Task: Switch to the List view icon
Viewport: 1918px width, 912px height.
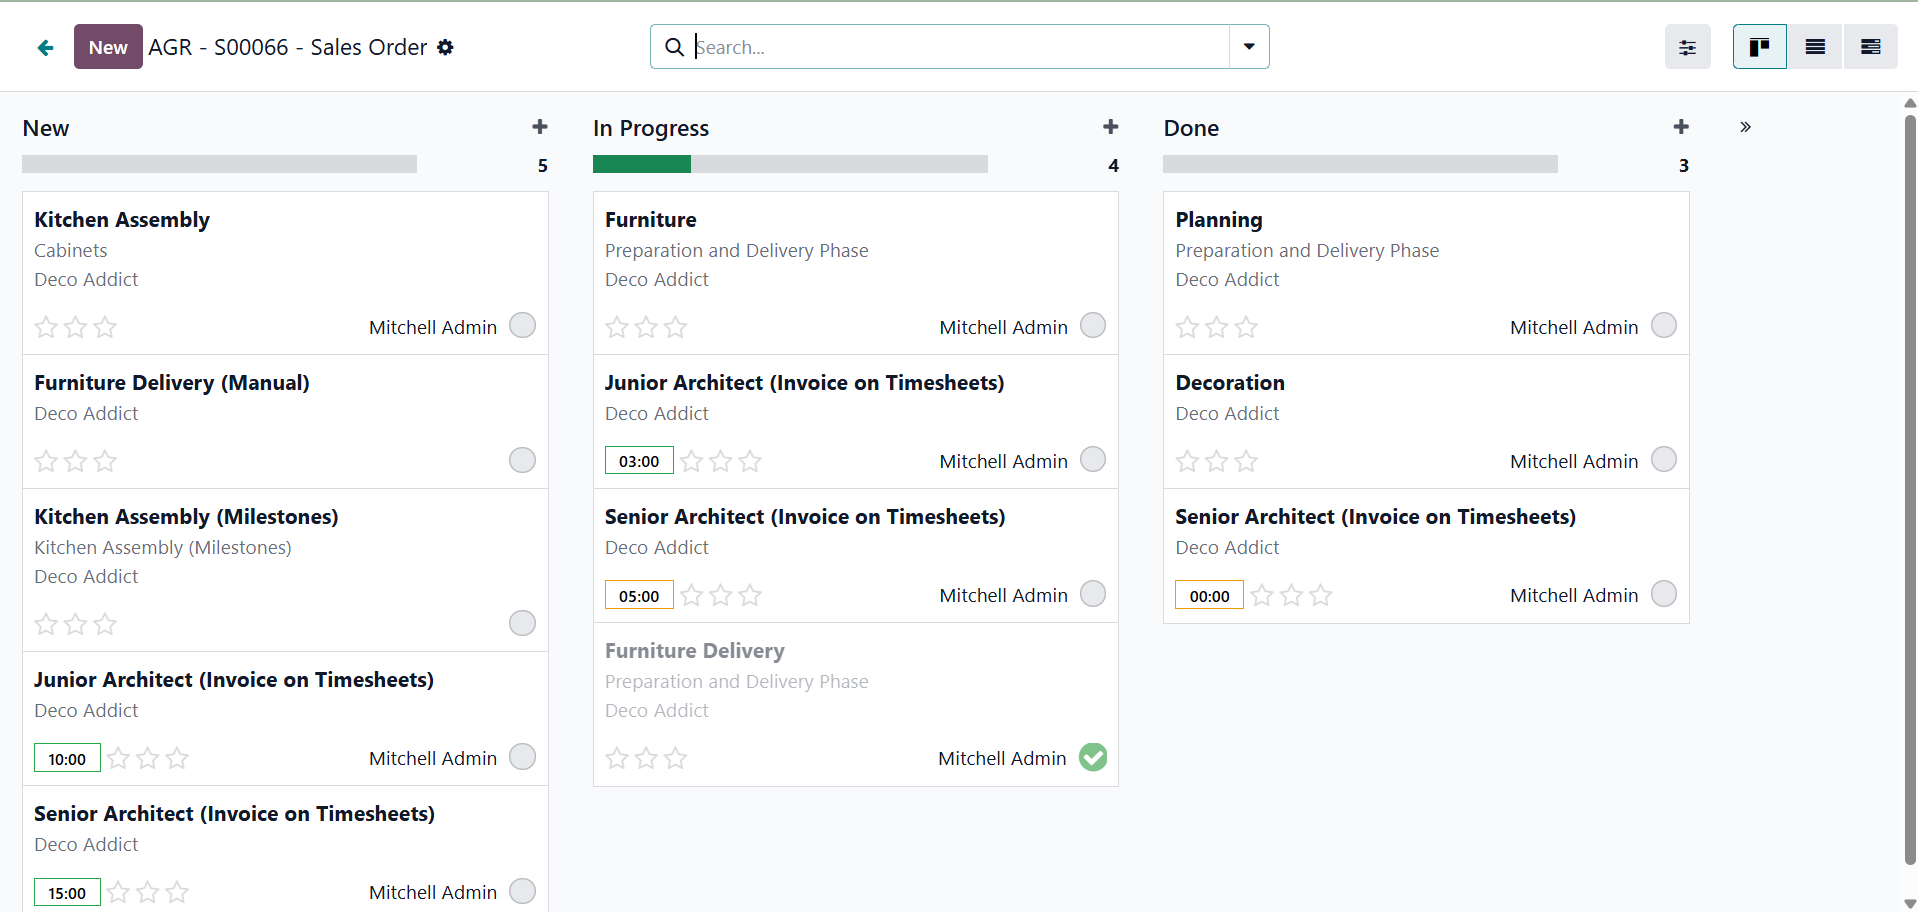Action: coord(1815,47)
